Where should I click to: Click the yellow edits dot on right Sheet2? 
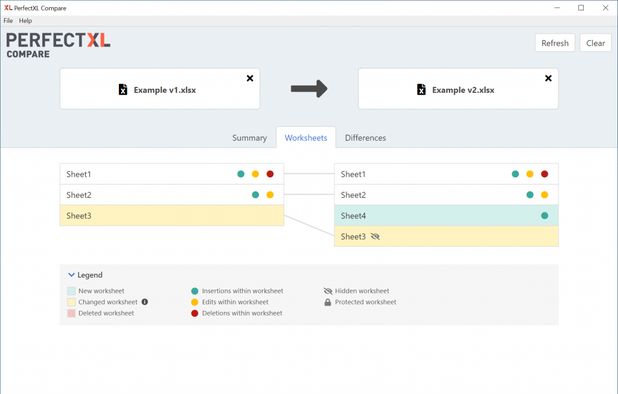click(545, 195)
